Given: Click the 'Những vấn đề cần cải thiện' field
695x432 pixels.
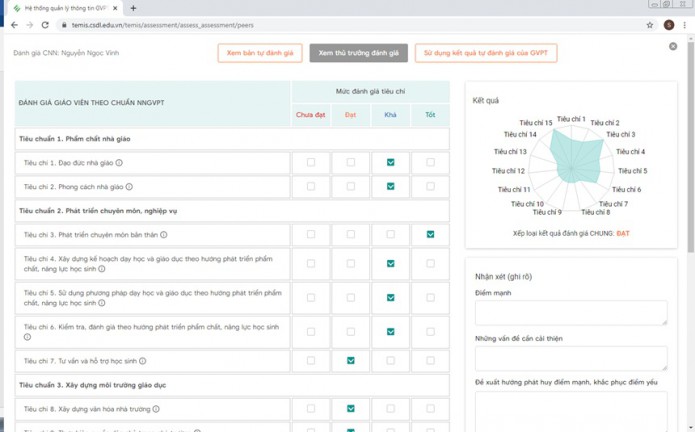Looking at the screenshot, I should (571, 358).
